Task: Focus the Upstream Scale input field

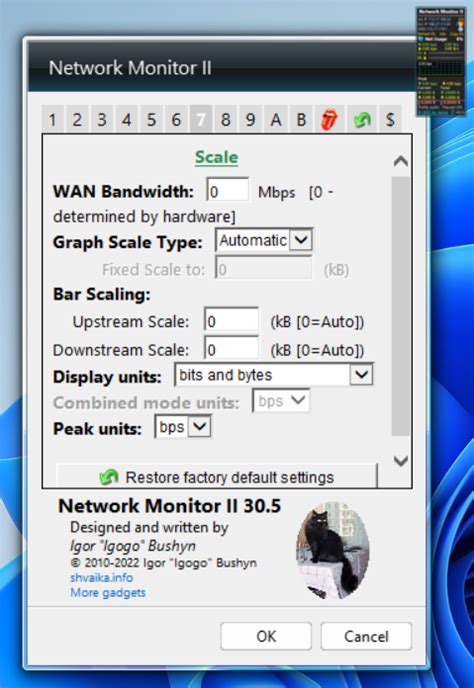Action: pos(231,321)
